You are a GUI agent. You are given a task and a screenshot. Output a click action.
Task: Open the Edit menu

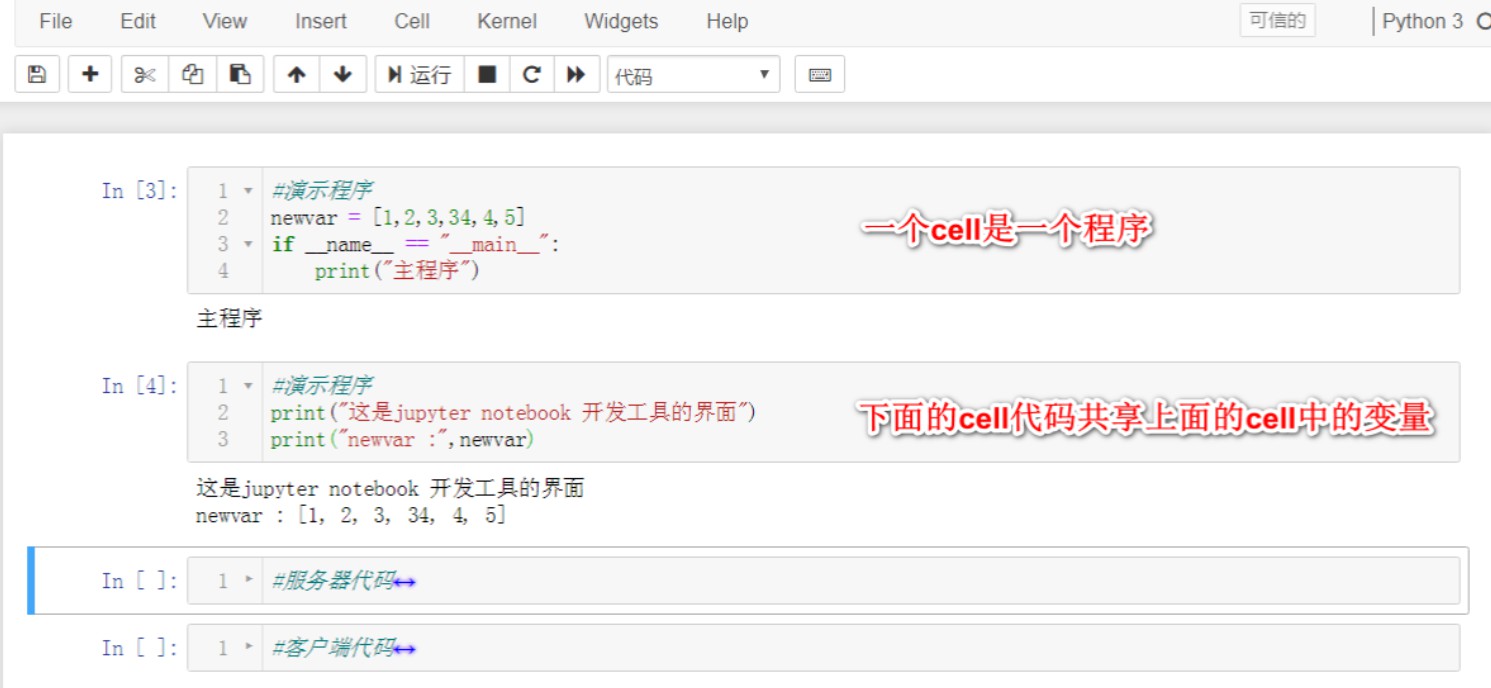click(x=138, y=21)
